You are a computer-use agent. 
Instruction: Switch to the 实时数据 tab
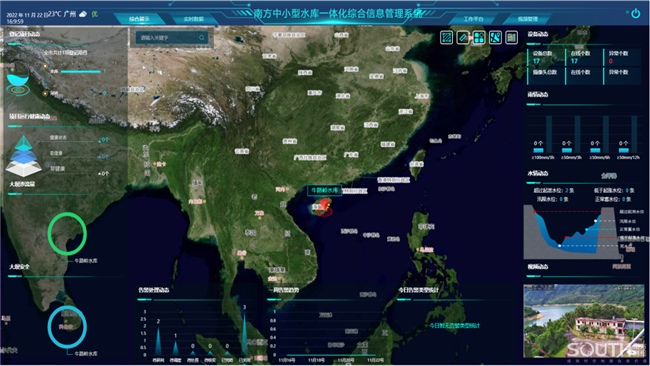point(194,19)
